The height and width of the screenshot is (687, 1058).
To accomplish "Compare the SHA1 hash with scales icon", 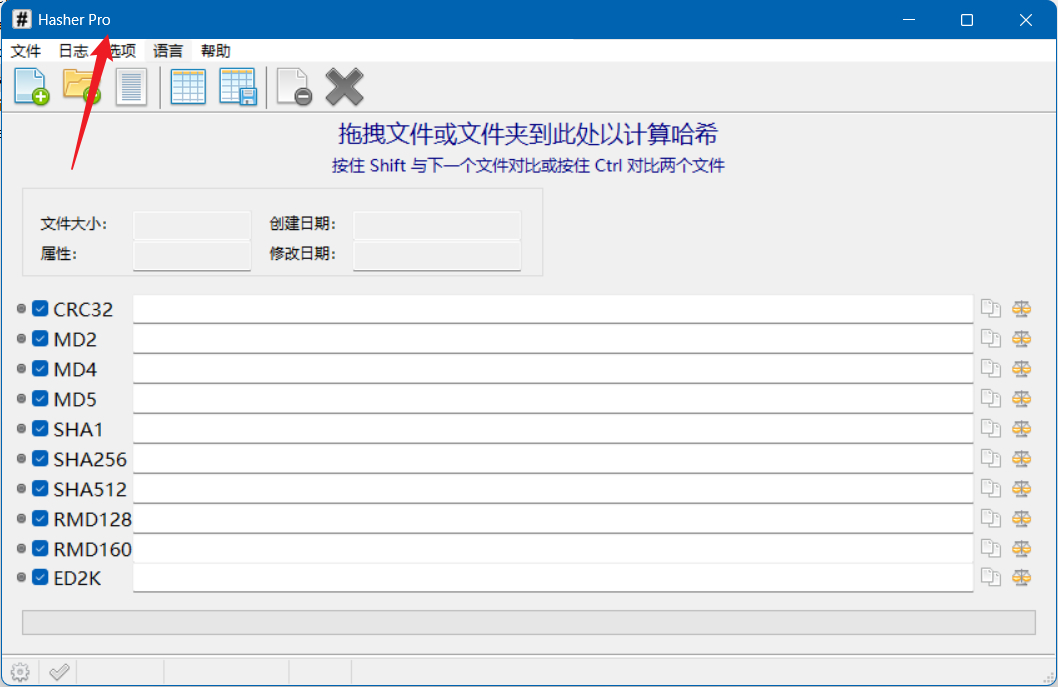I will click(1022, 429).
